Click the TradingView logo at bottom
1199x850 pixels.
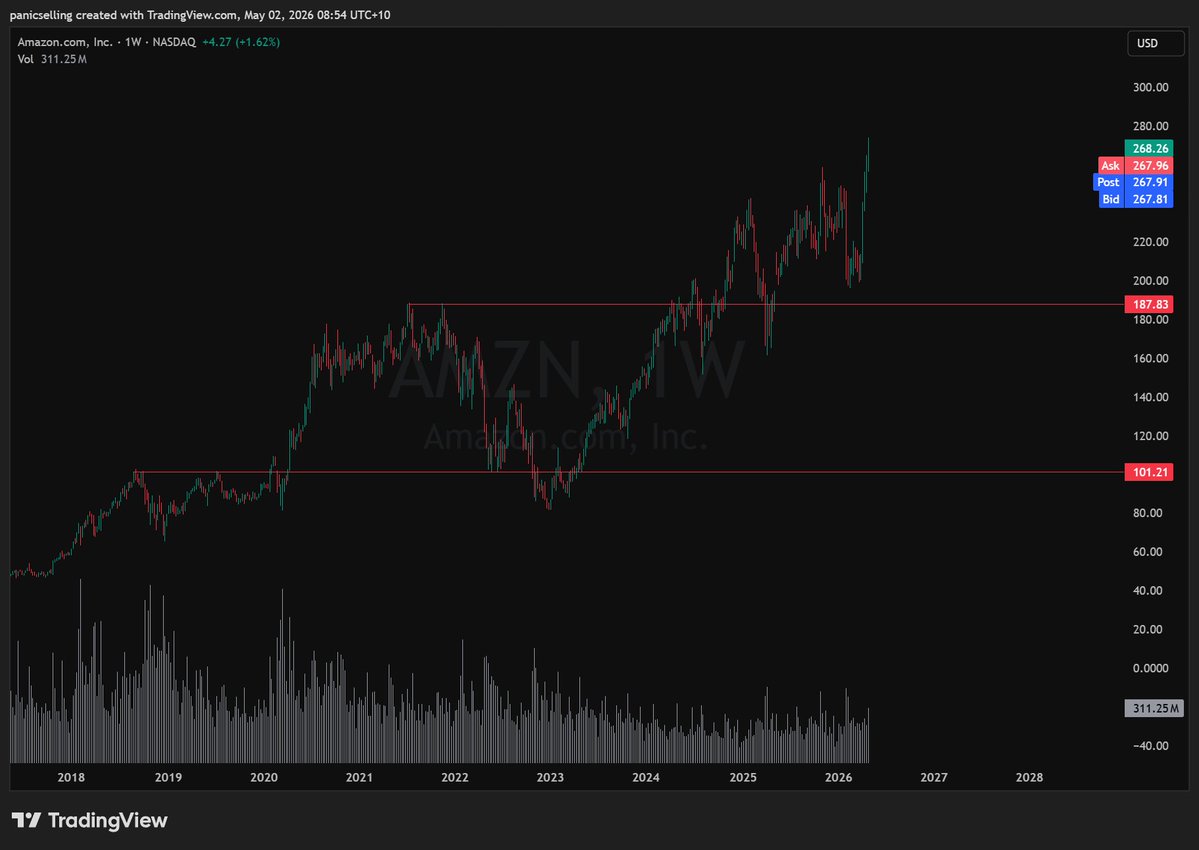89,820
